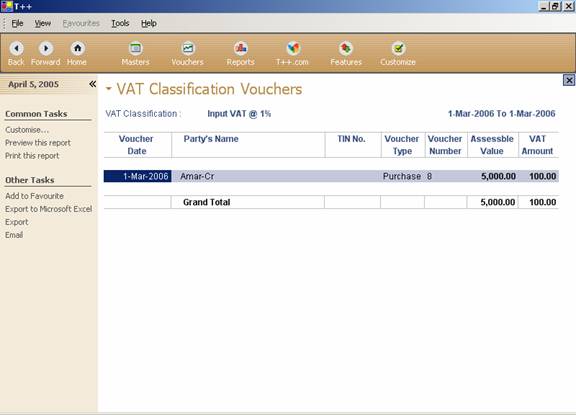Open the Customize toolbar icon
This screenshot has height=415, width=576.
tap(398, 48)
